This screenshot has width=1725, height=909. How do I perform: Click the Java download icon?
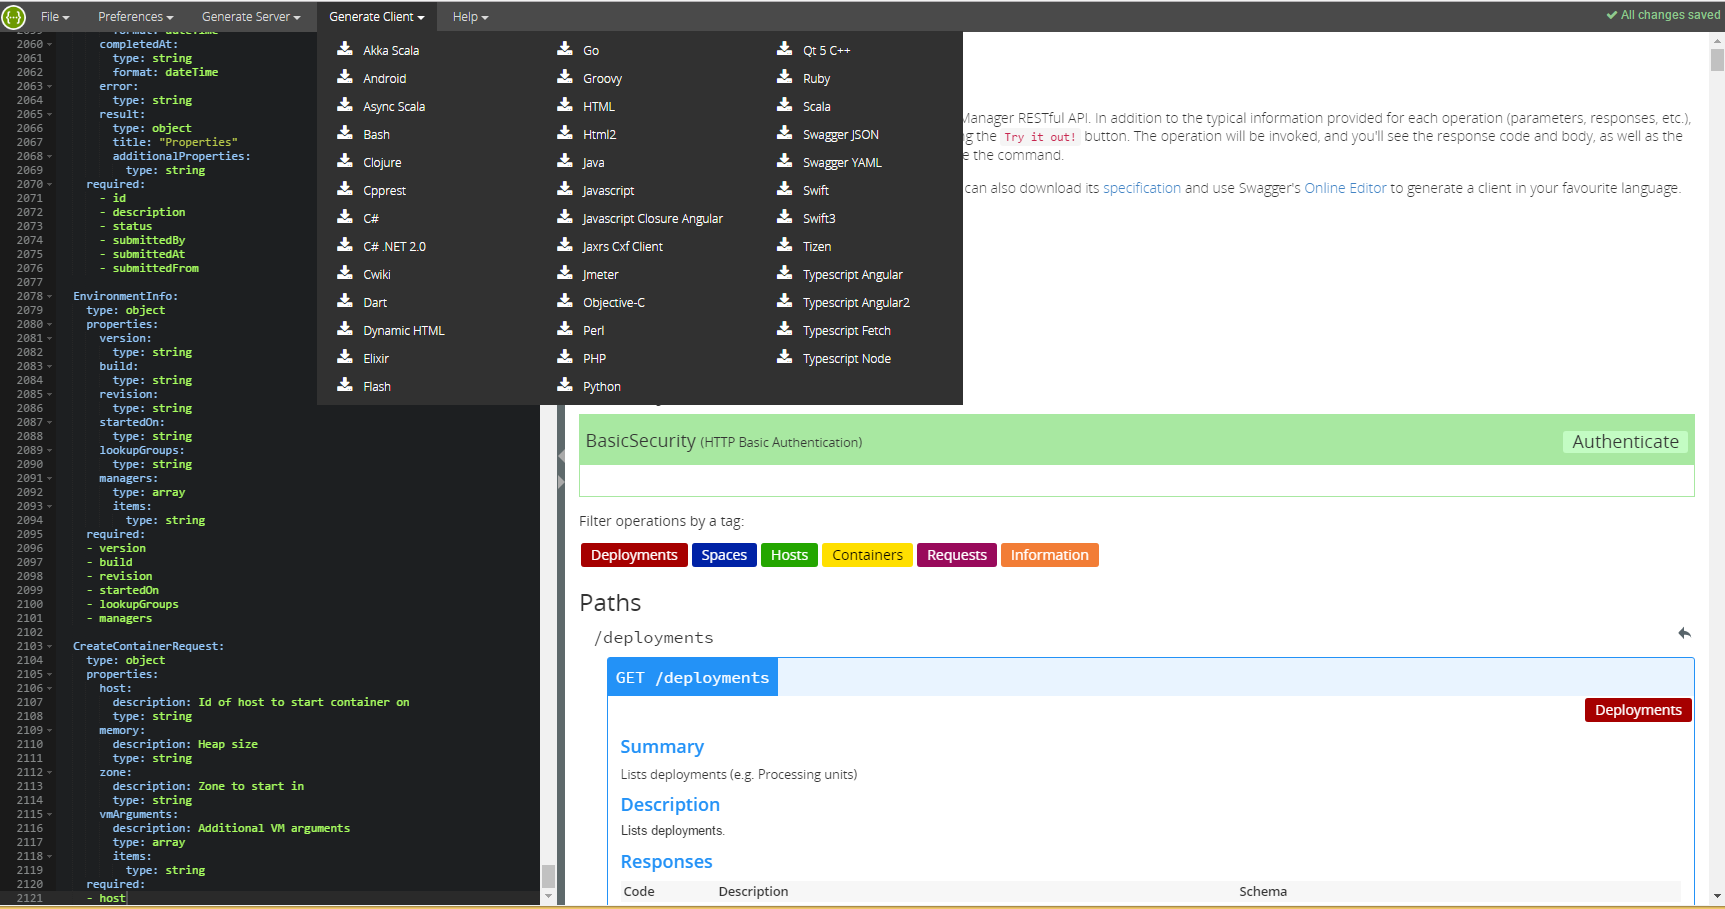[565, 161]
